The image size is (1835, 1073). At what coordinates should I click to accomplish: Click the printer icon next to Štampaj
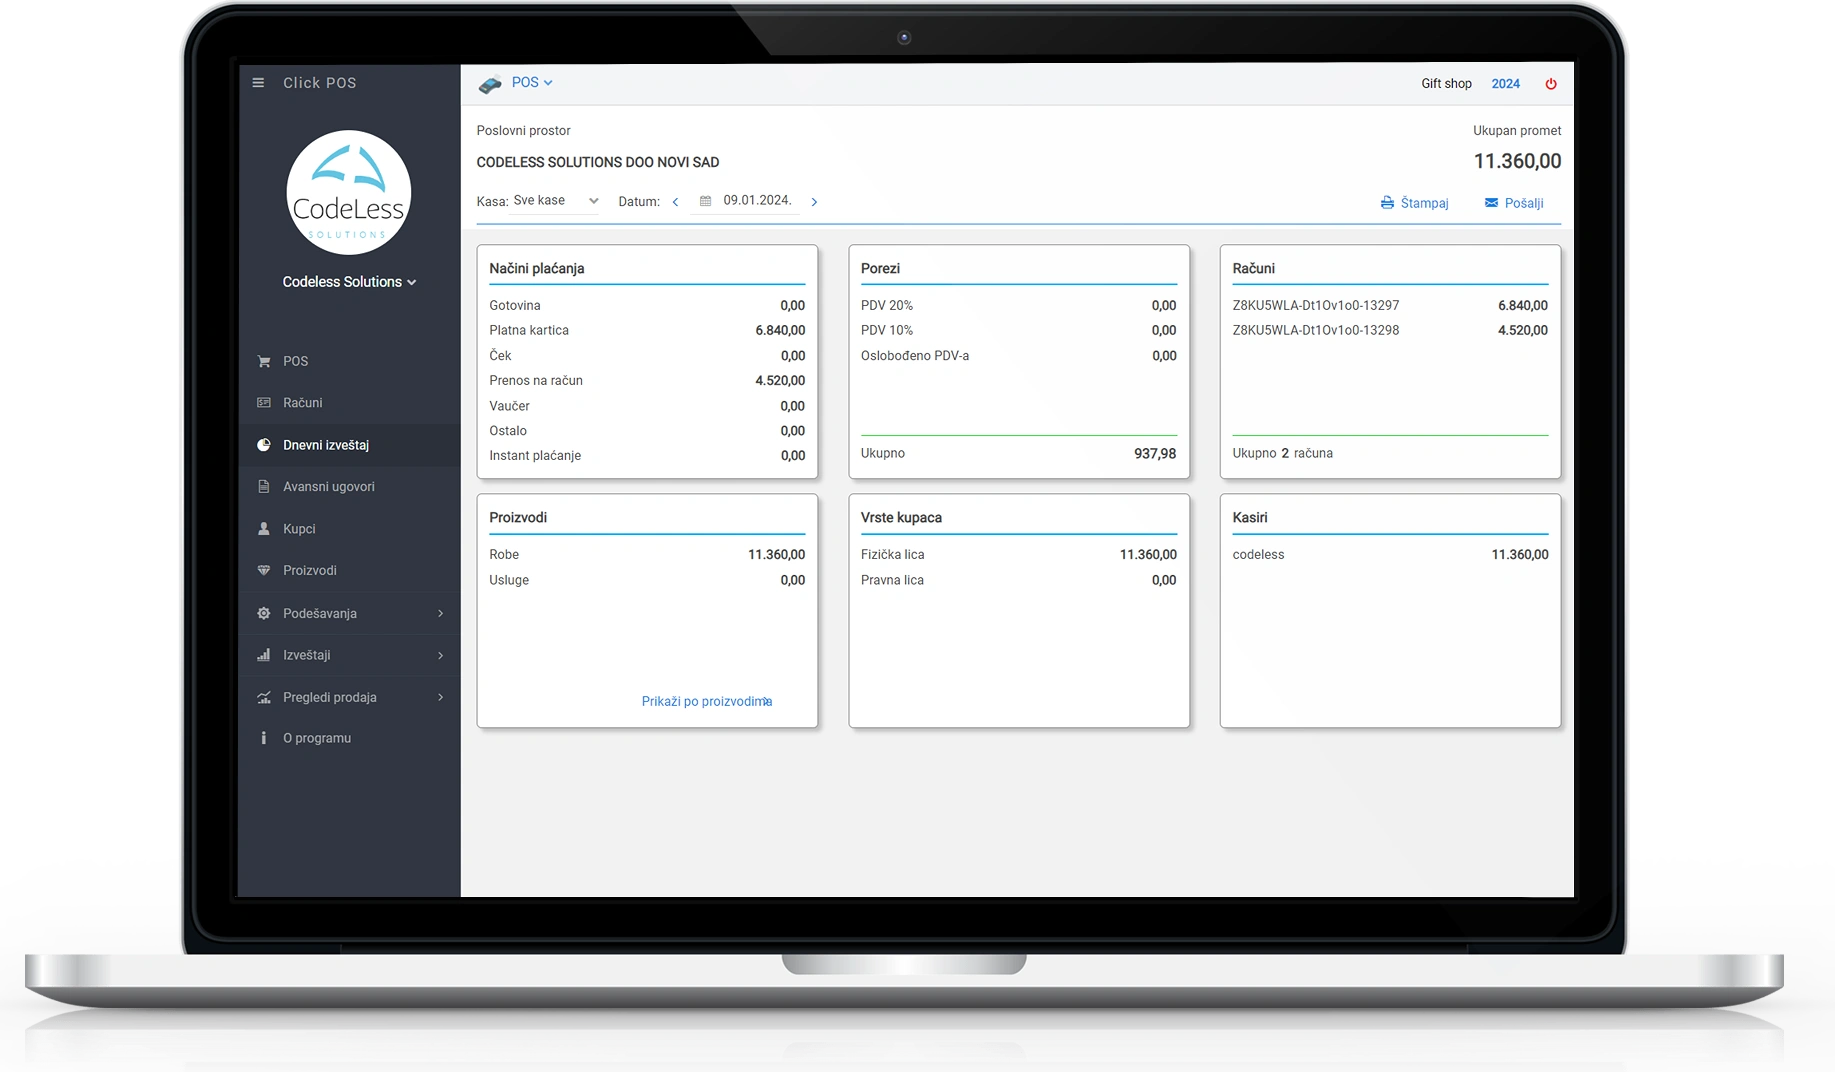coord(1387,203)
